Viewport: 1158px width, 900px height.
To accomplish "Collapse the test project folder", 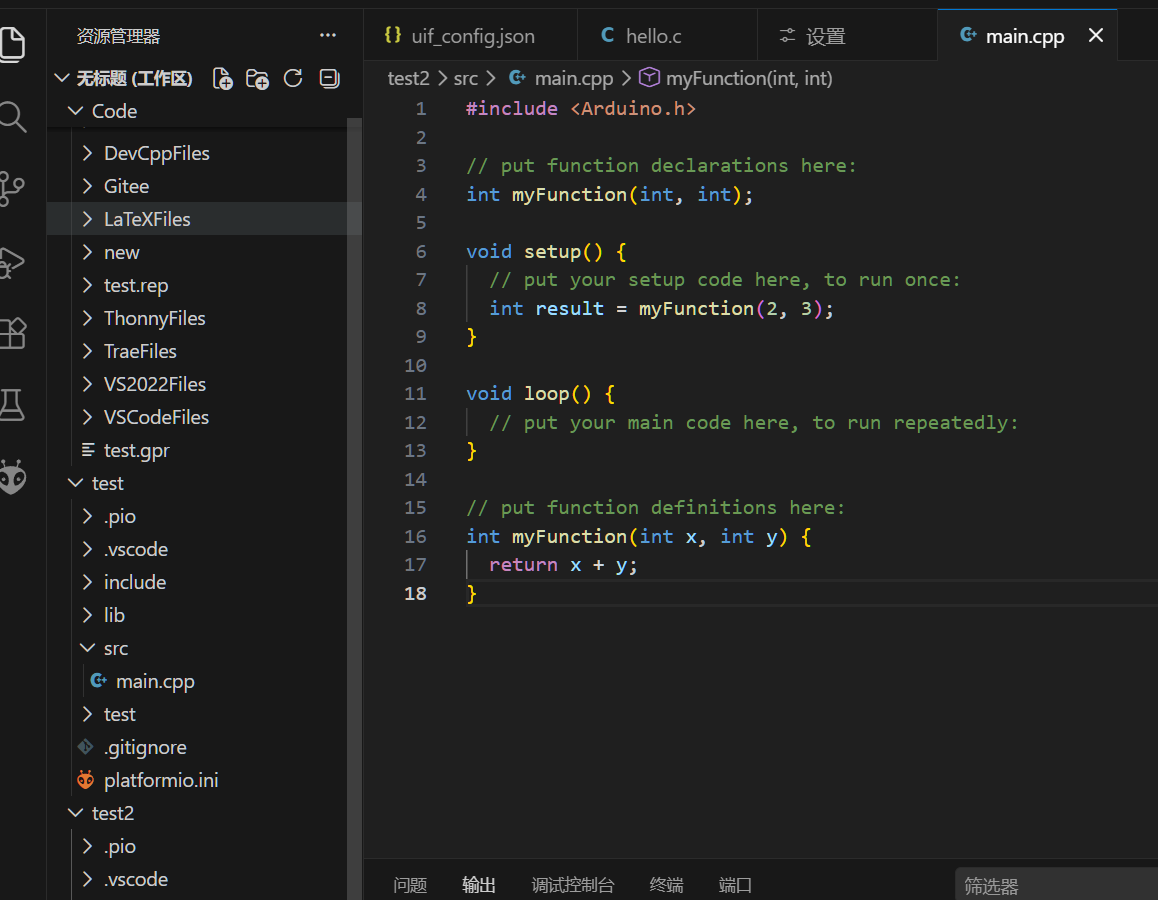I will pyautogui.click(x=75, y=483).
